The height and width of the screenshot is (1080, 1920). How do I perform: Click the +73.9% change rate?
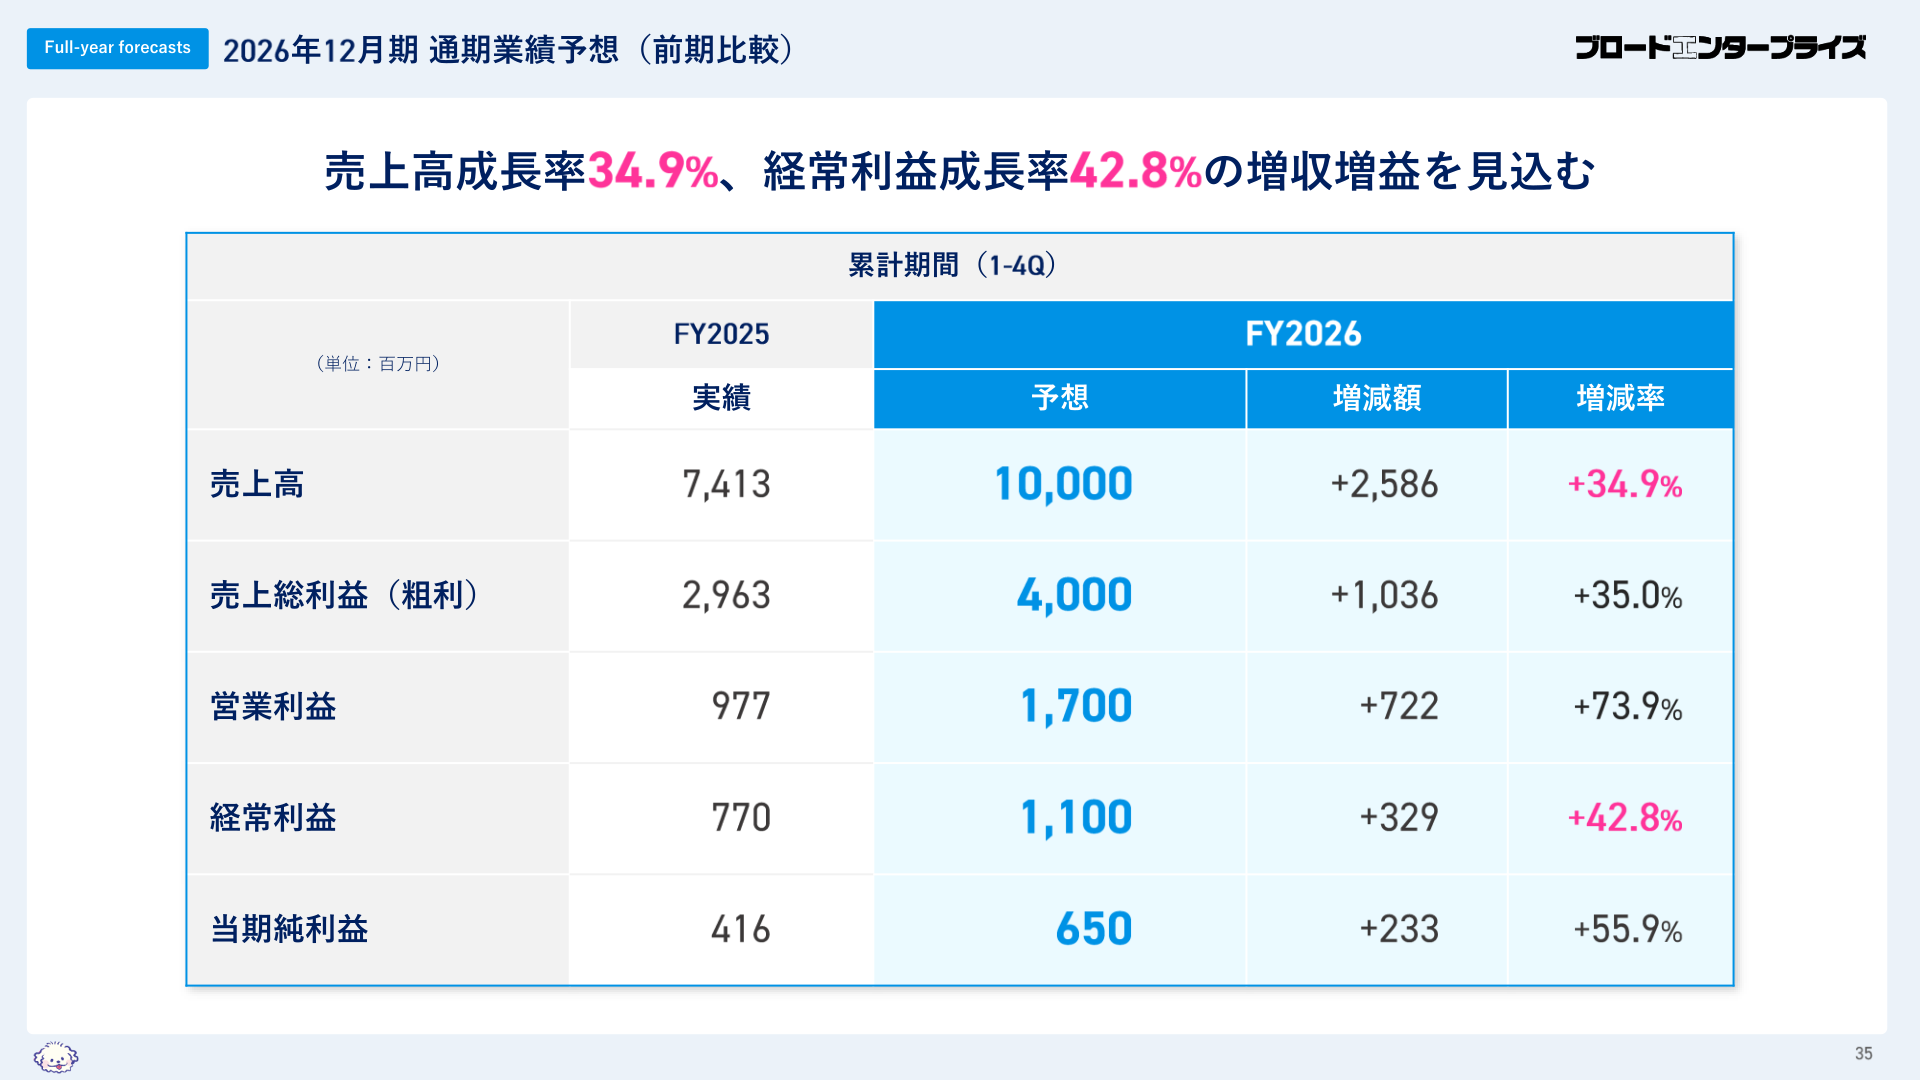1628,707
